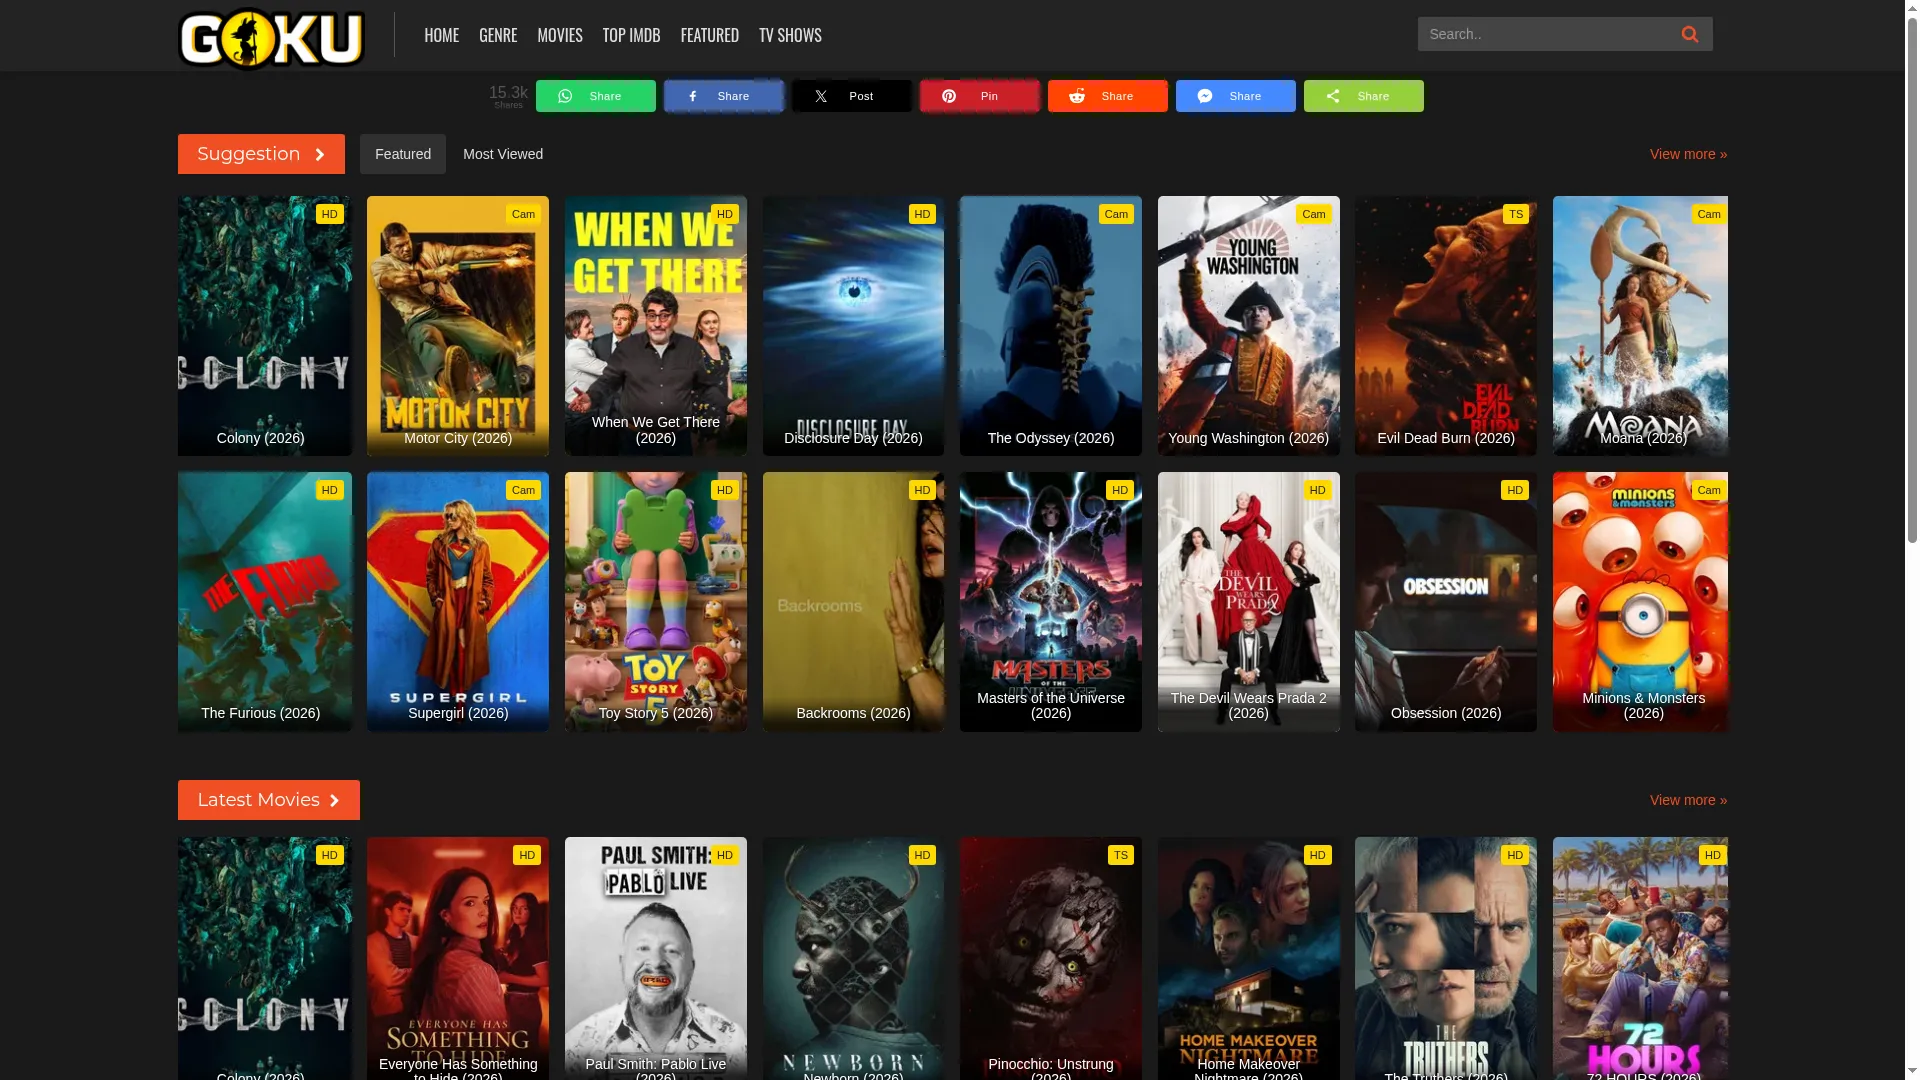The image size is (1920, 1080).
Task: Open the Toy Story 5 (2026) poster
Action: [656, 602]
